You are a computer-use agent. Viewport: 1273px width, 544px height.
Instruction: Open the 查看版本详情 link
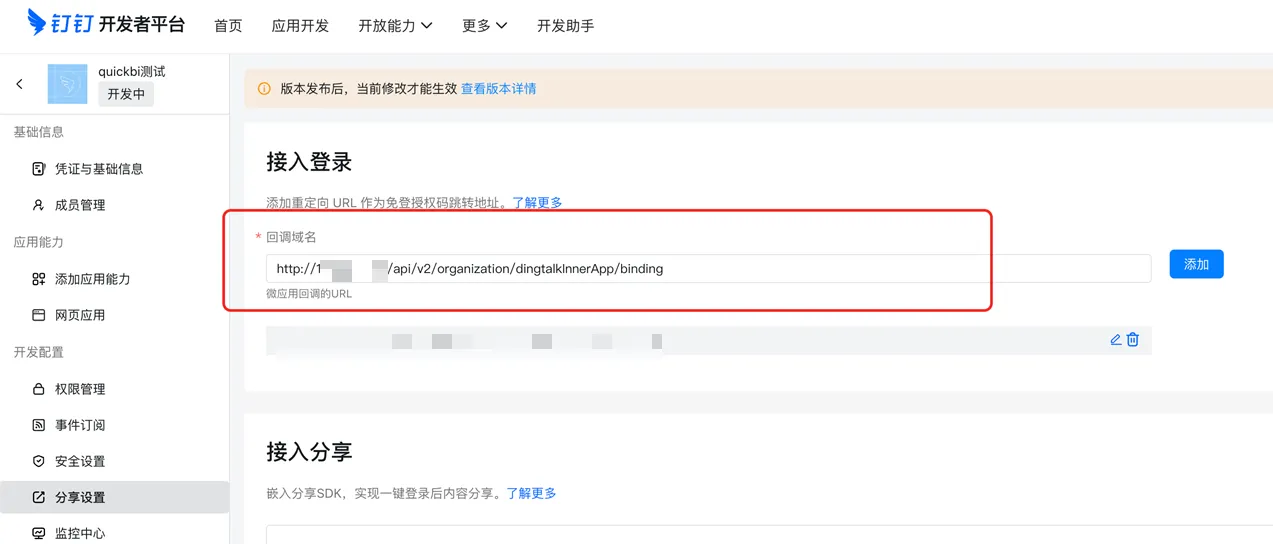point(498,89)
